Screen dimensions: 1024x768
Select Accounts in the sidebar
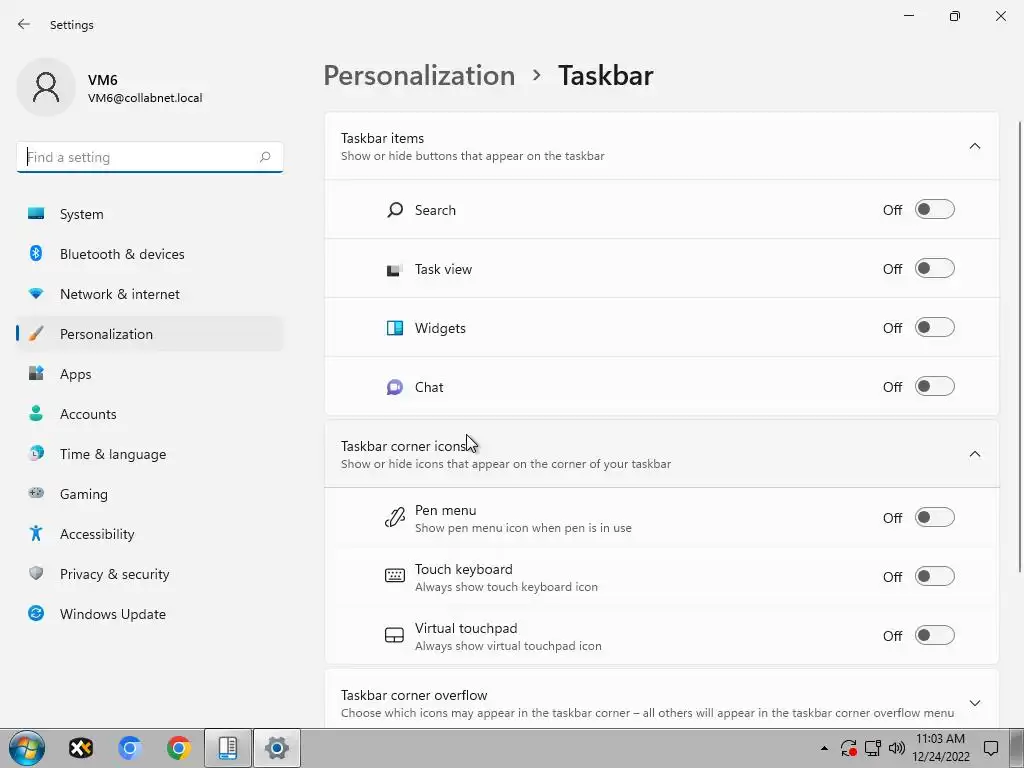point(150,413)
